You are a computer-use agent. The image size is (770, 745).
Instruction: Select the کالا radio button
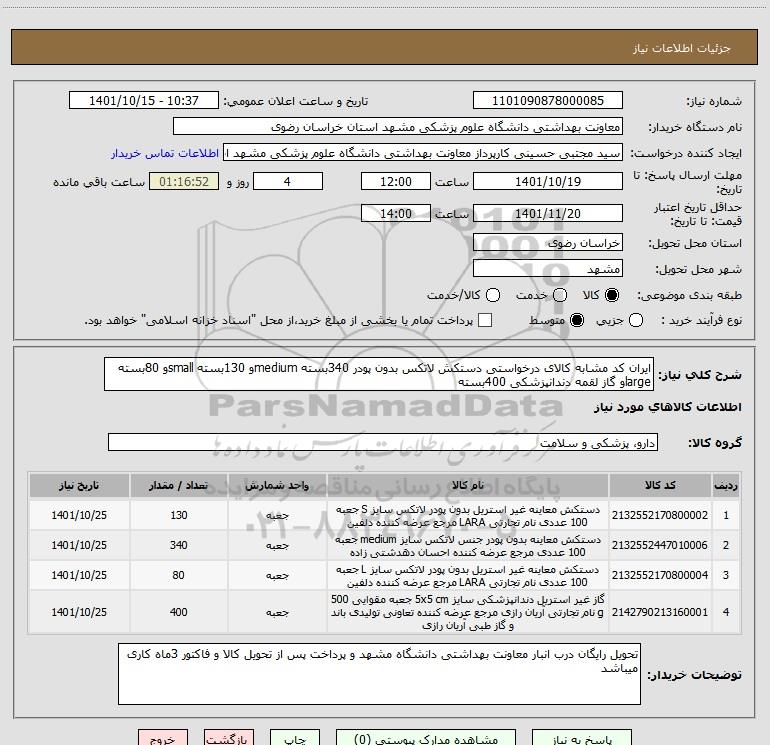(612, 295)
